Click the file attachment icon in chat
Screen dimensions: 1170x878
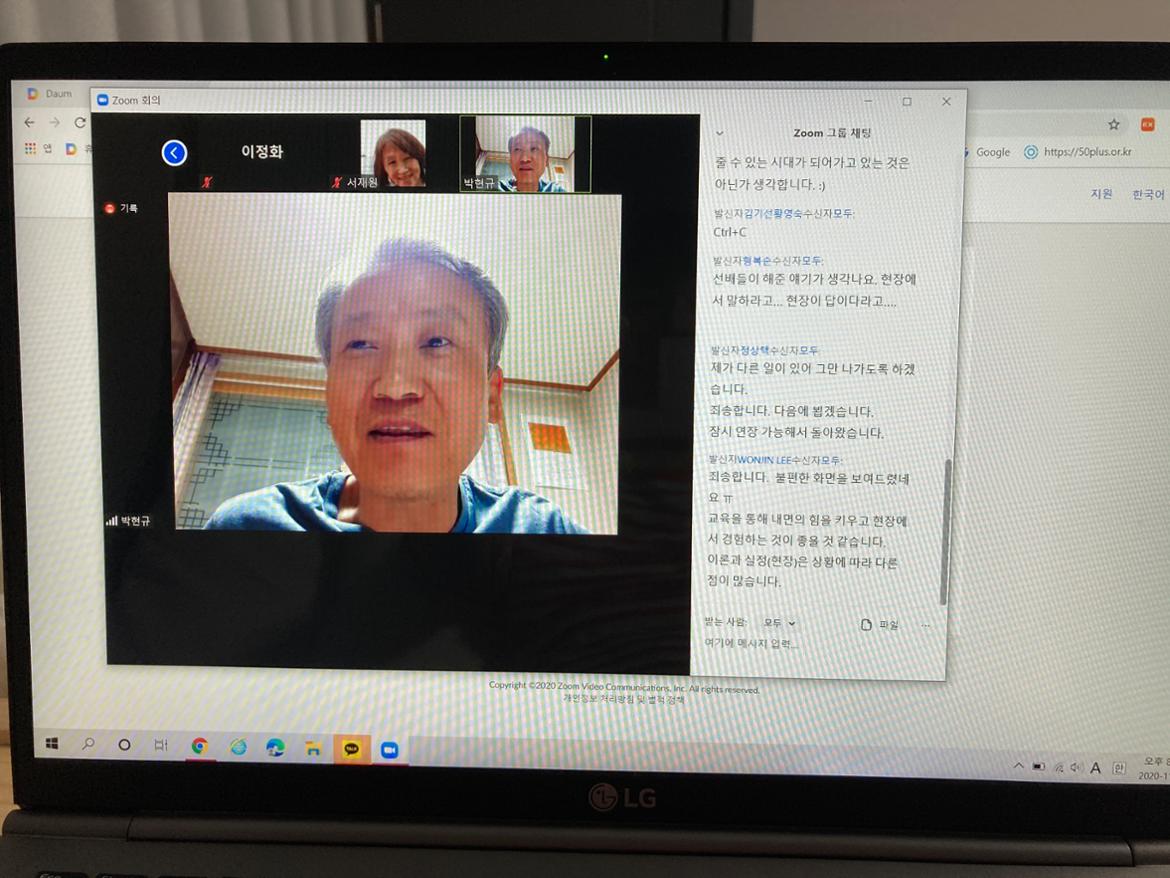[x=867, y=625]
